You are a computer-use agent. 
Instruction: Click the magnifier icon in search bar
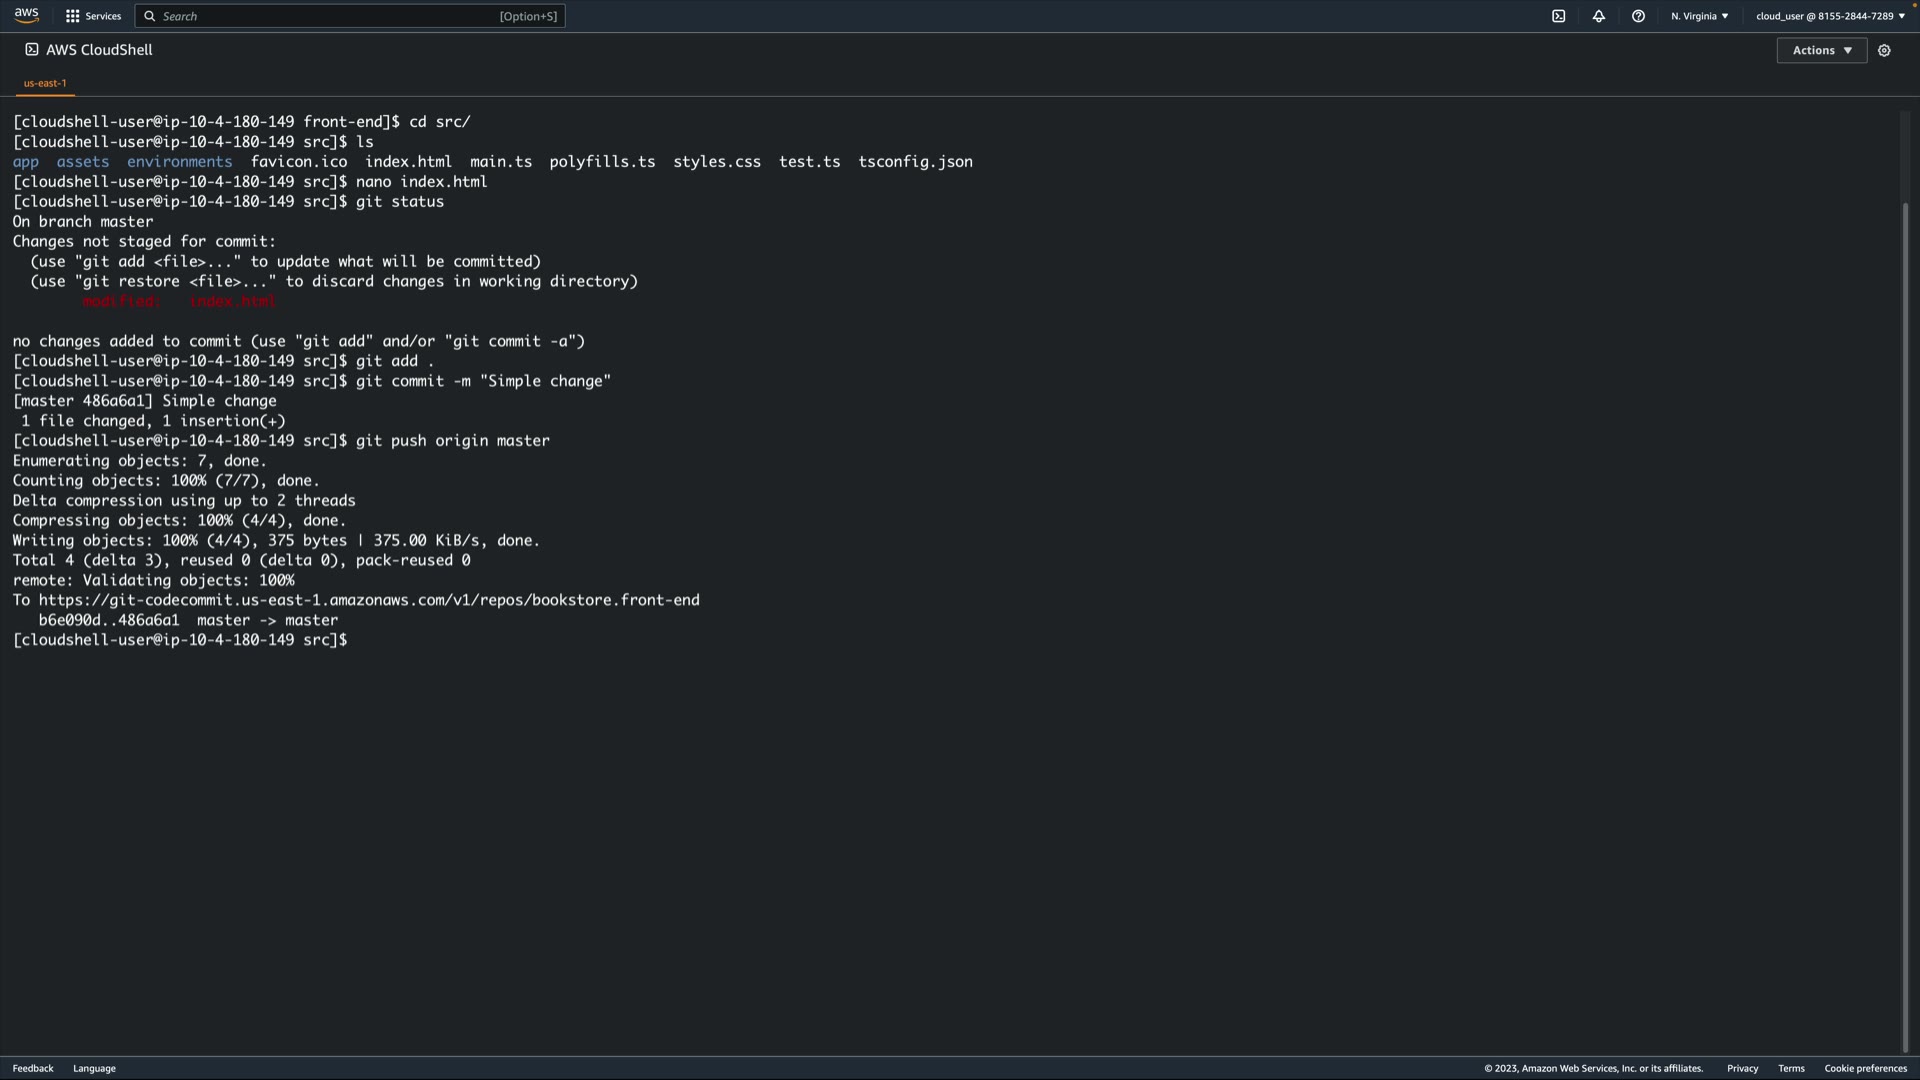150,16
